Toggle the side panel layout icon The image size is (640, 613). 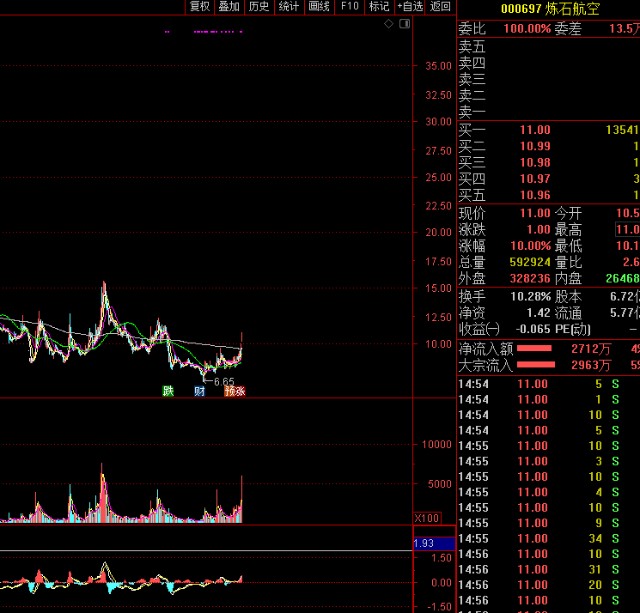click(404, 22)
